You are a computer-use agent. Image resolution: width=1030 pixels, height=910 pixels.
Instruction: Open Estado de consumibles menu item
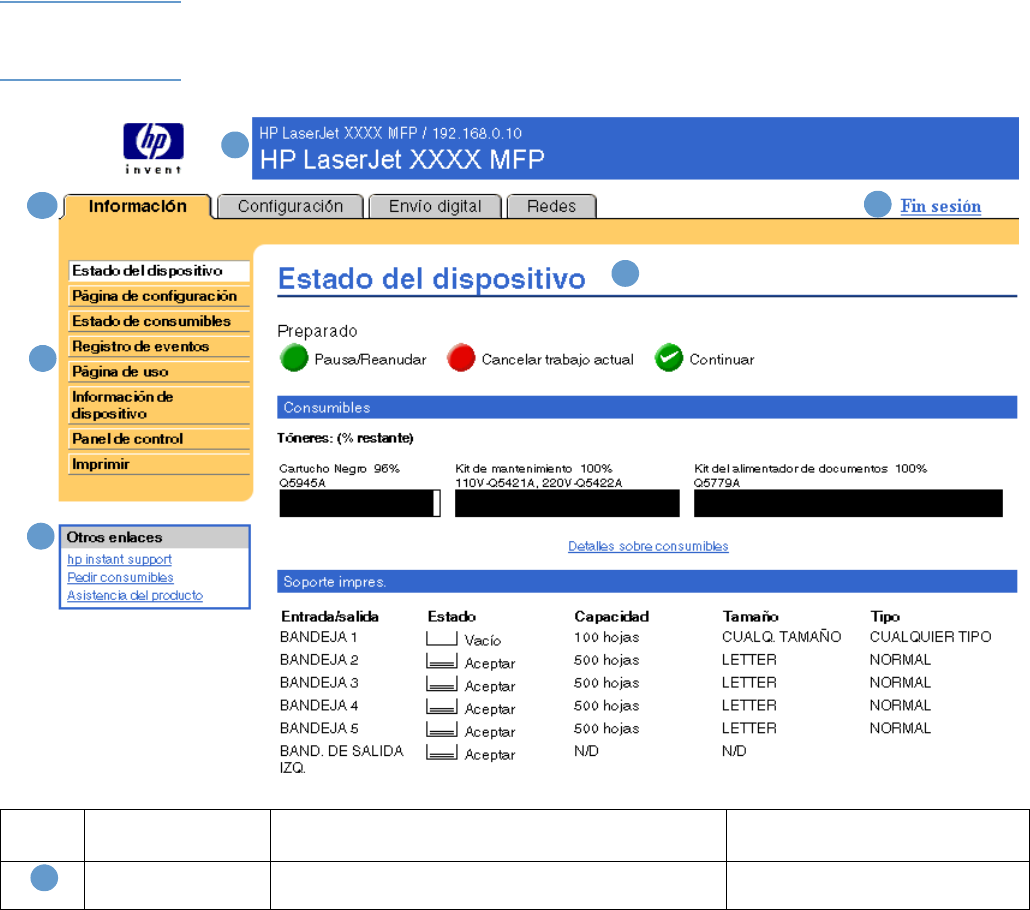click(x=159, y=321)
